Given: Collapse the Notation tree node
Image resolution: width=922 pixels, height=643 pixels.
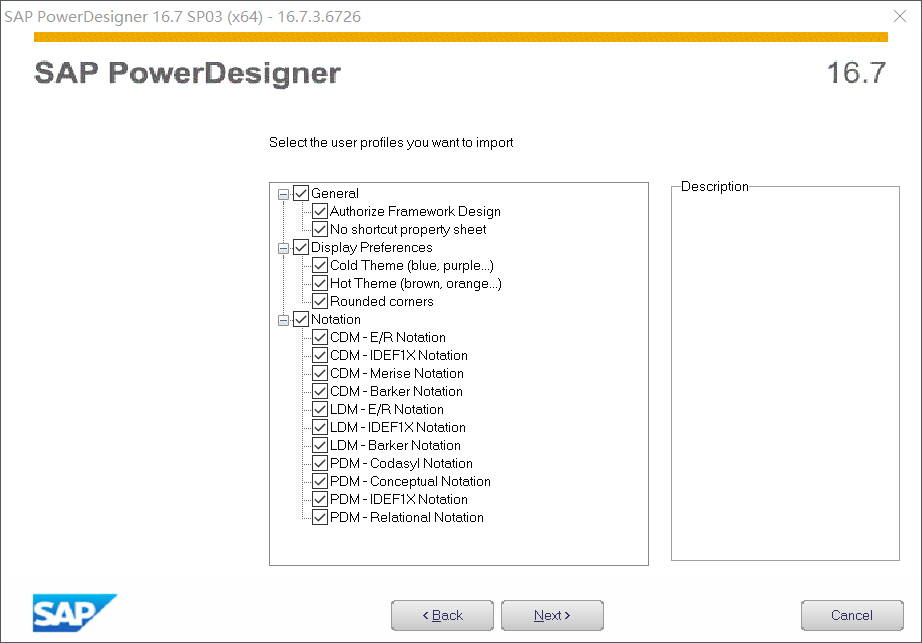Looking at the screenshot, I should 283,320.
